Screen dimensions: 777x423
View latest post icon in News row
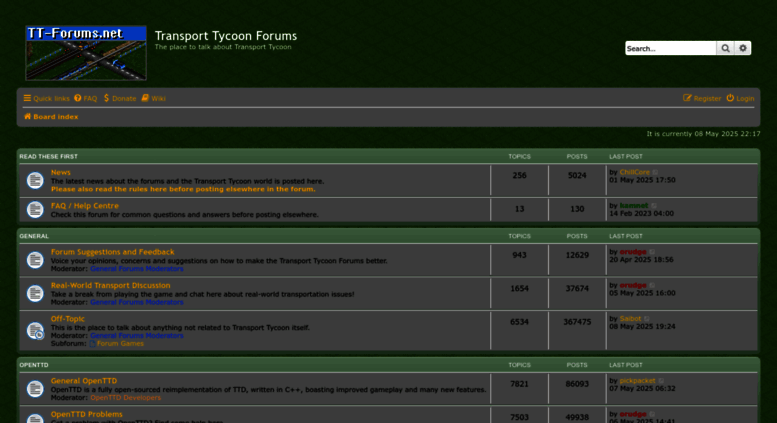656,172
